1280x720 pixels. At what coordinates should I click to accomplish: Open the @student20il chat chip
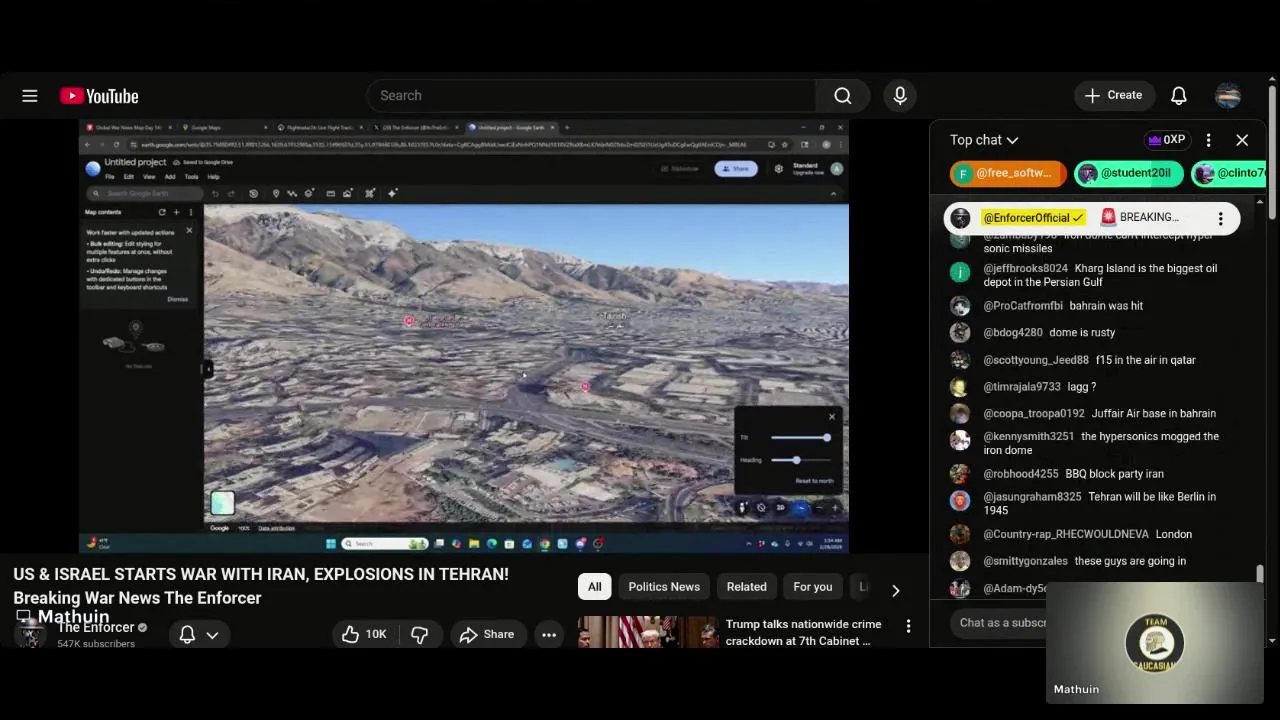(x=1129, y=173)
